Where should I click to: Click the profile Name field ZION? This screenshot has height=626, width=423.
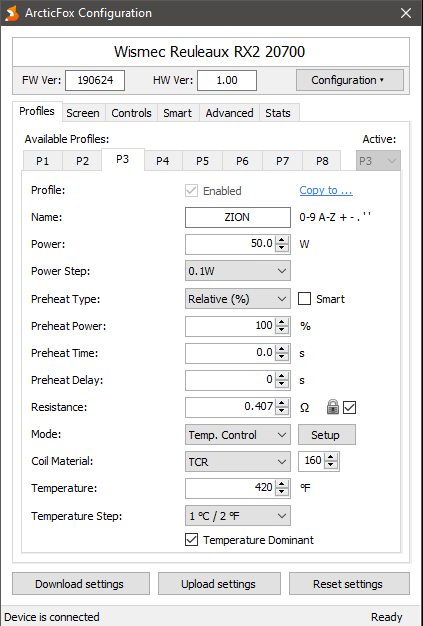pos(238,217)
